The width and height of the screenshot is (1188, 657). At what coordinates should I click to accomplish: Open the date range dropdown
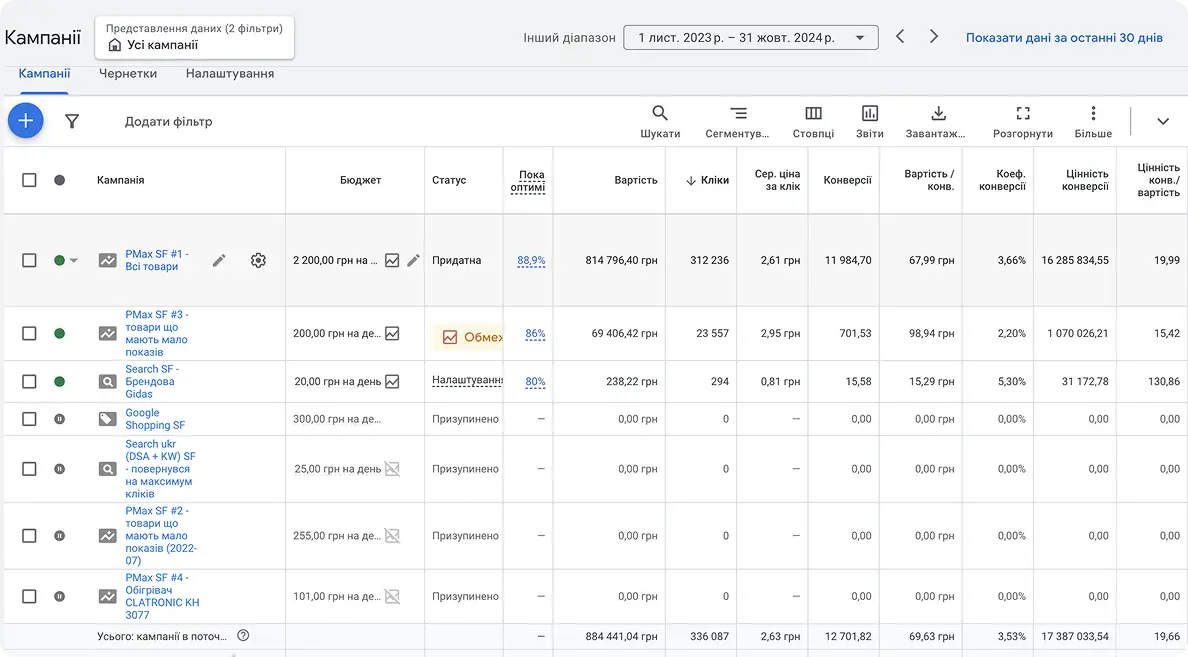(x=750, y=38)
